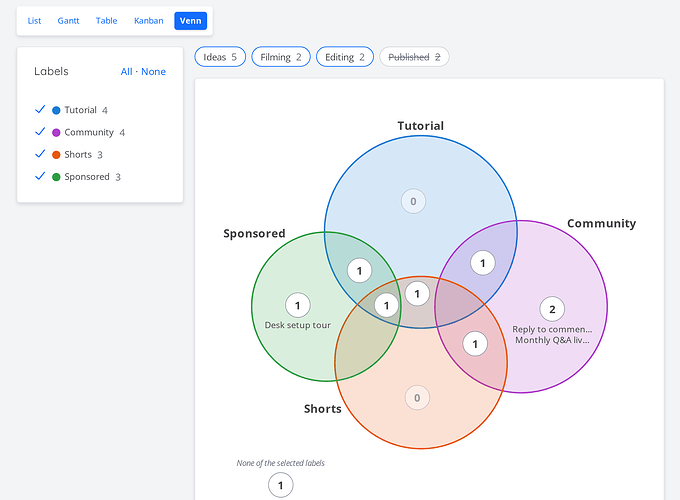
Task: Toggle the Editing 2 status filter
Action: click(345, 57)
